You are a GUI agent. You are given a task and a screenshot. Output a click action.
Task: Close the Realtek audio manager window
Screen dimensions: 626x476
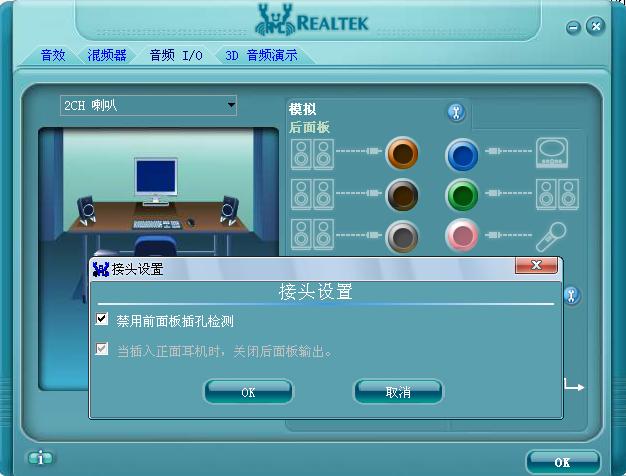pos(596,26)
